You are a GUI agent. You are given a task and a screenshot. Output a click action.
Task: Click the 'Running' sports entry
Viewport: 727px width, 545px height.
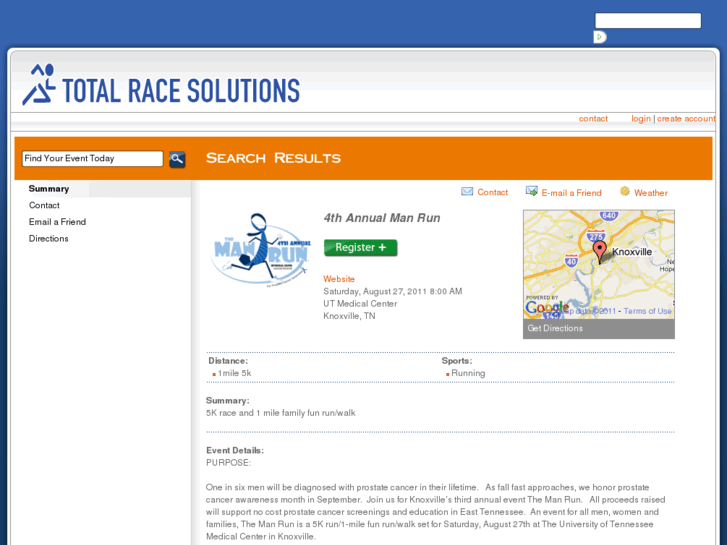click(x=468, y=373)
